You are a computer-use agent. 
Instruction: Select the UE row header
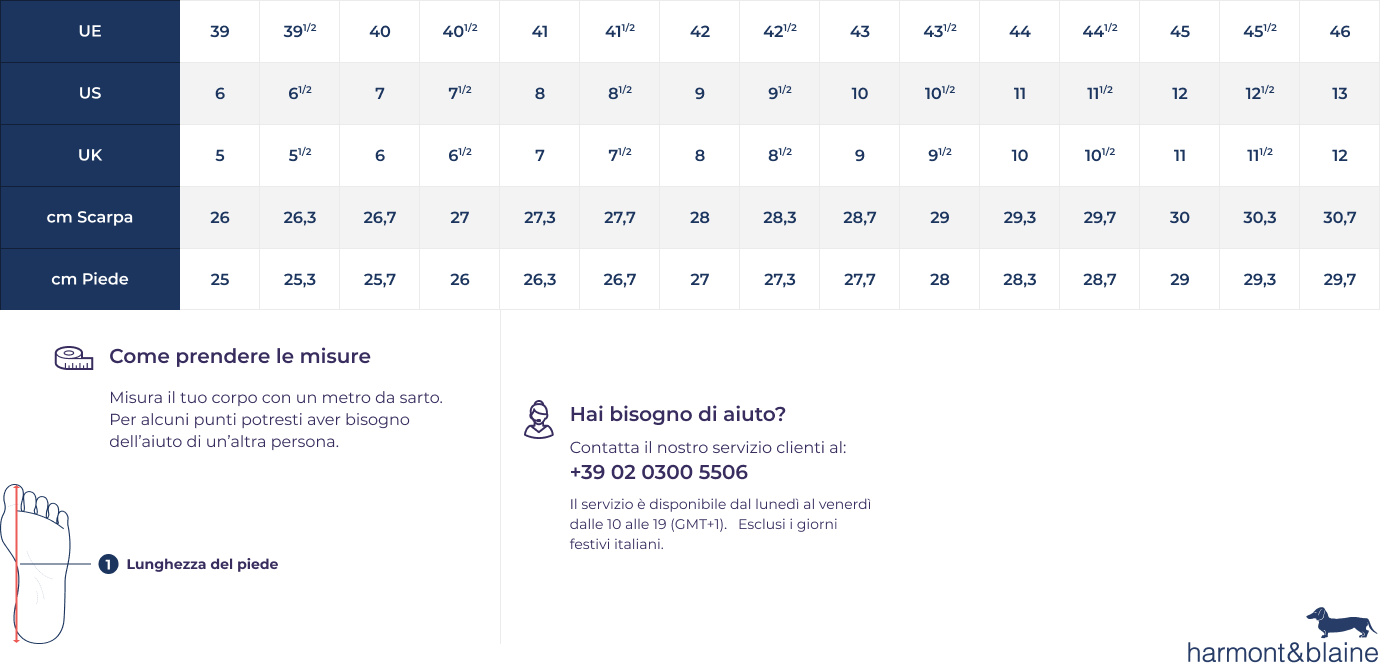tap(90, 31)
